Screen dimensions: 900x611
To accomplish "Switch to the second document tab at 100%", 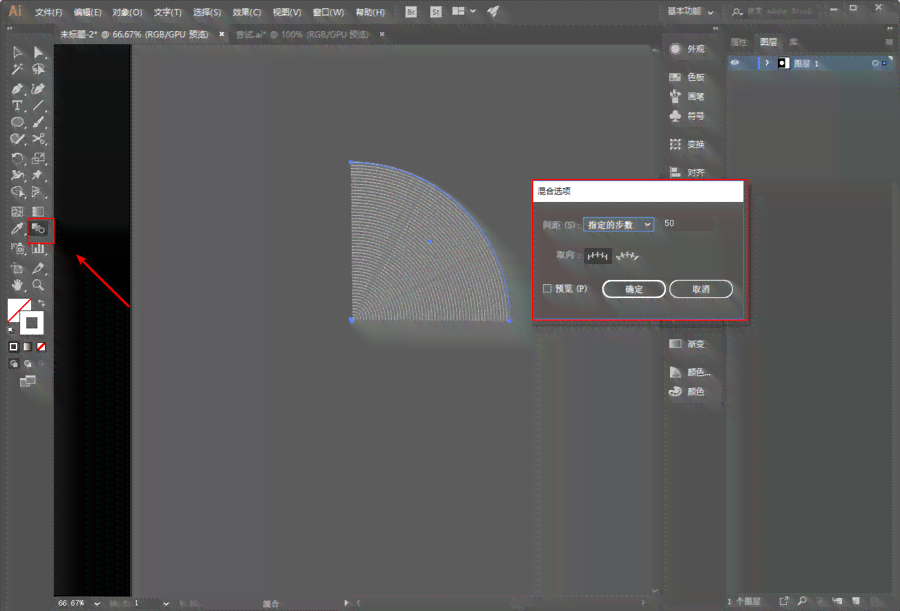I will pyautogui.click(x=302, y=34).
